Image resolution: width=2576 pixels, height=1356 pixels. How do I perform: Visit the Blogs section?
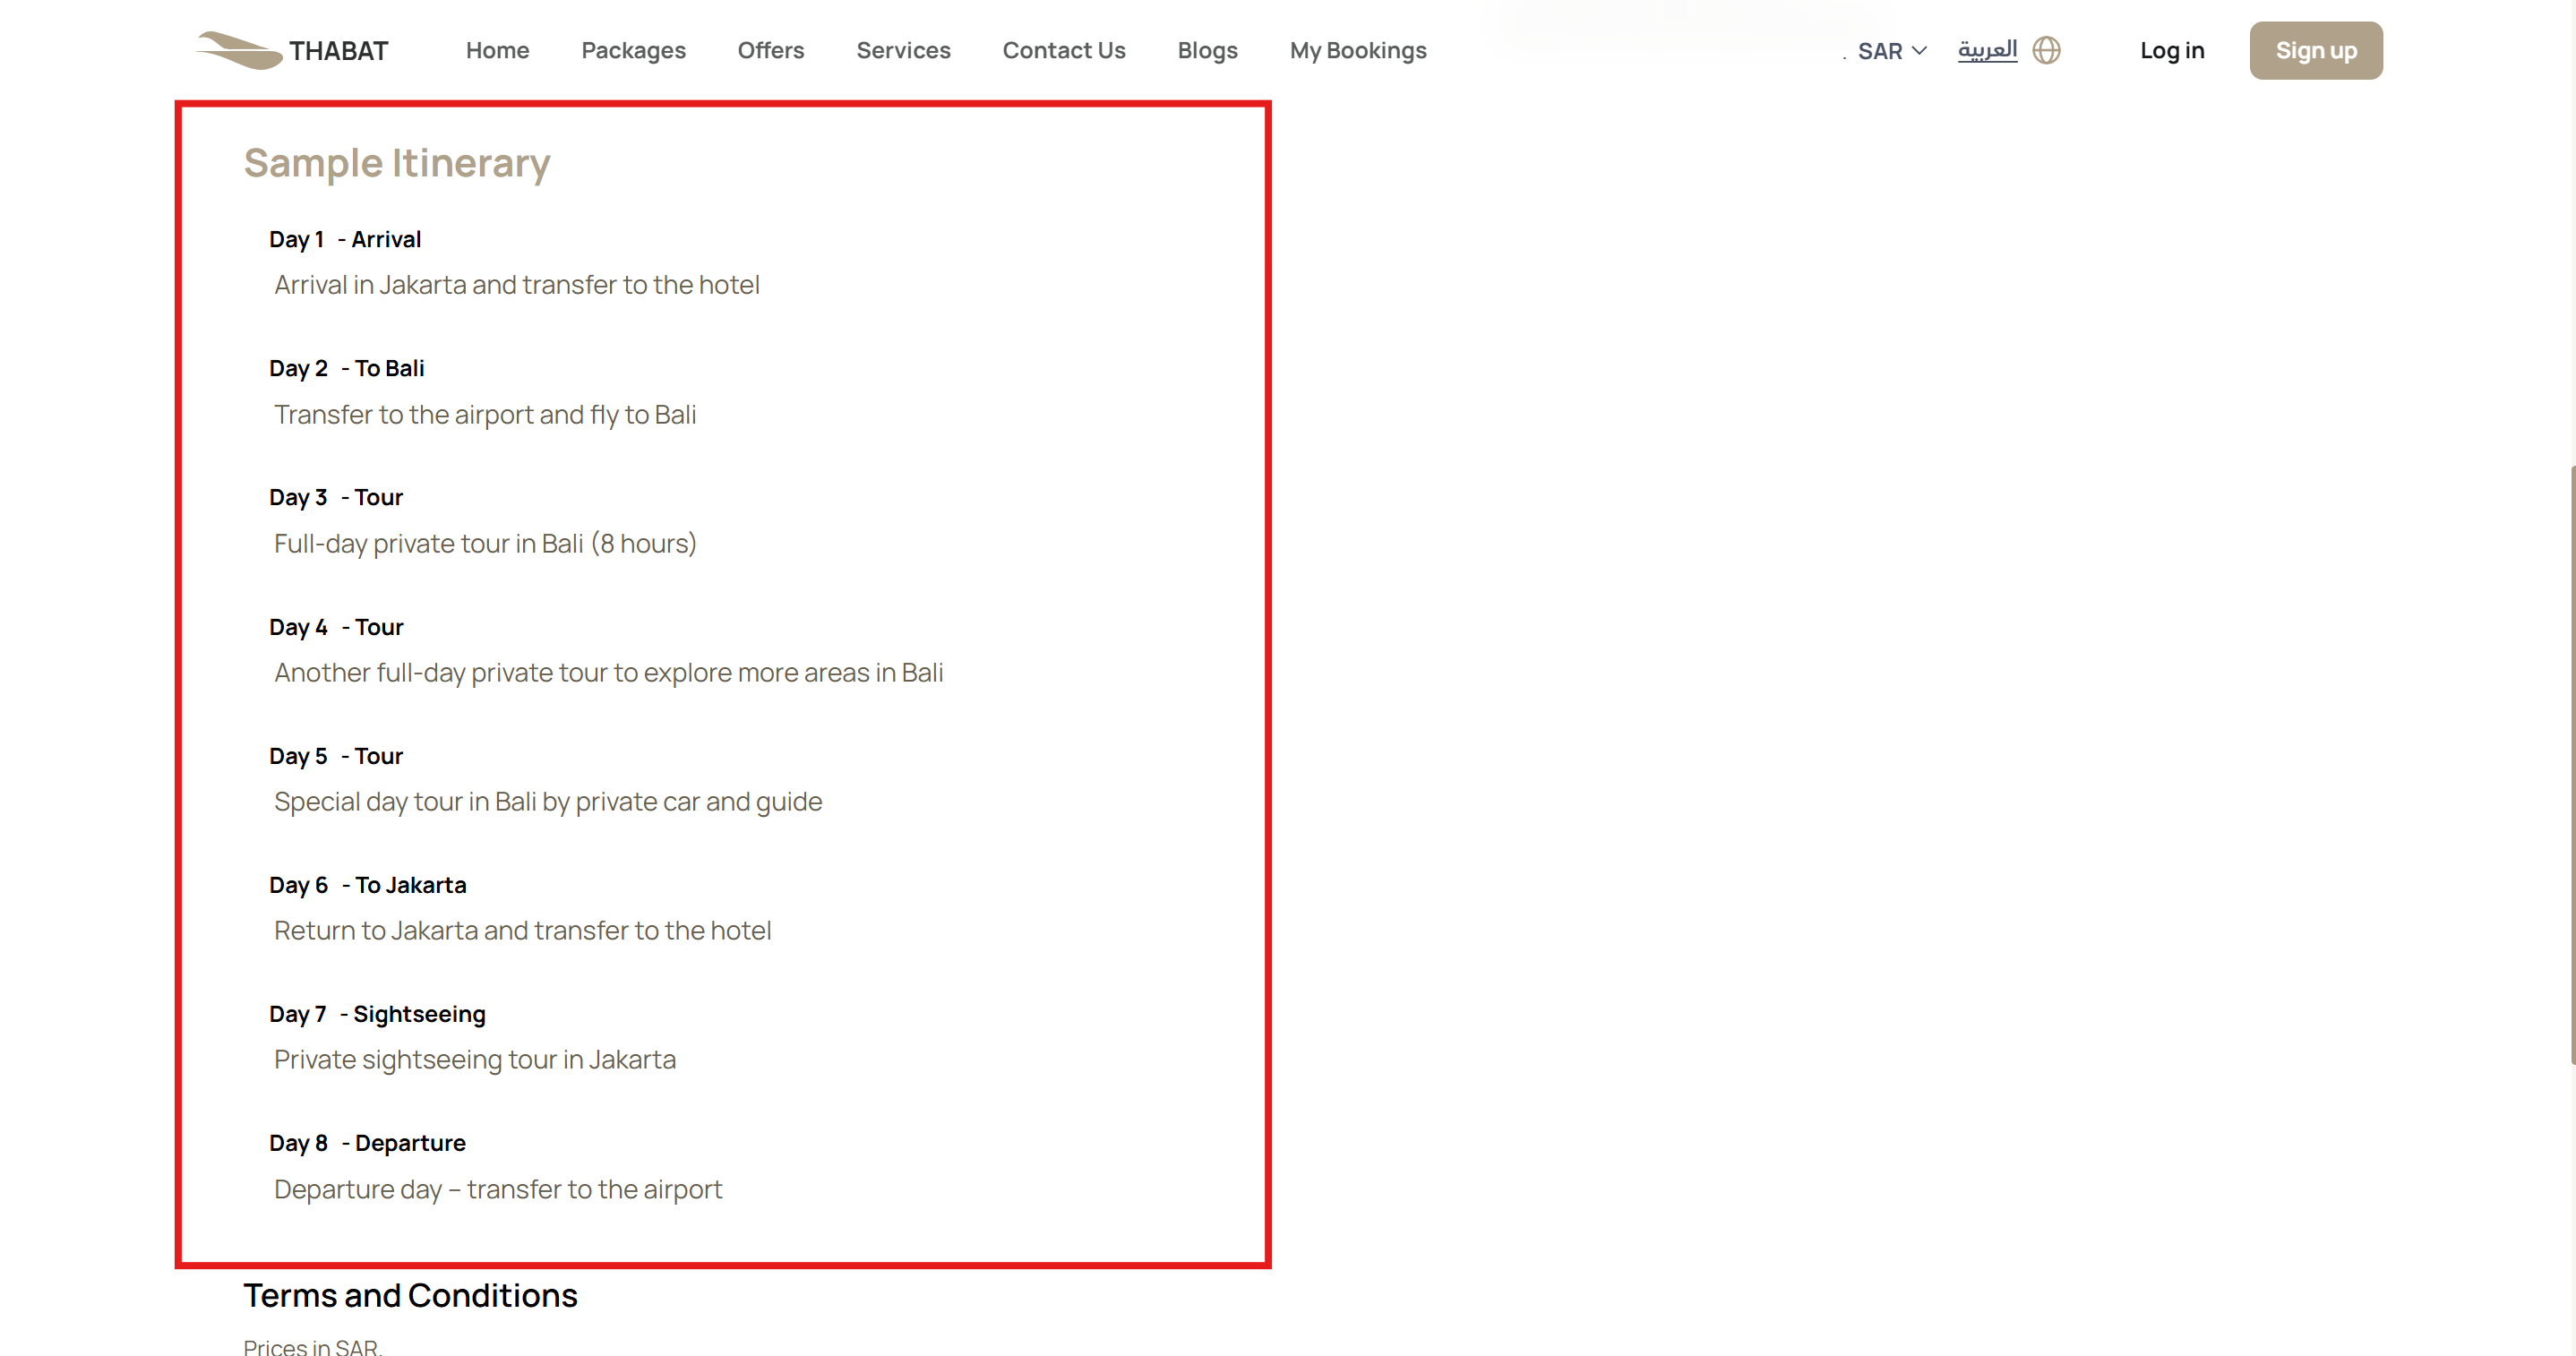pos(1207,50)
